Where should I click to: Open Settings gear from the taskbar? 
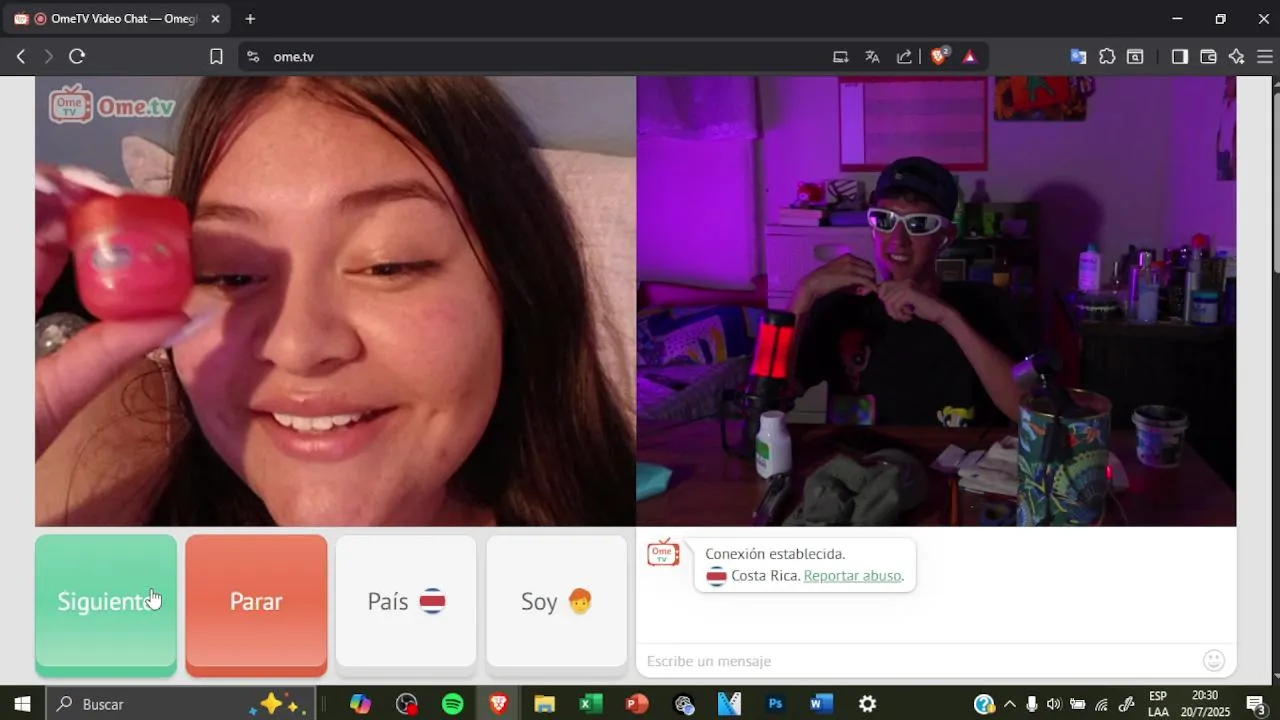tap(868, 704)
